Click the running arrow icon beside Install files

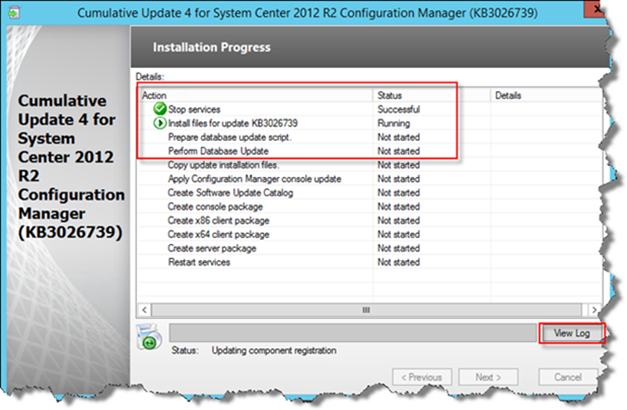pyautogui.click(x=160, y=123)
